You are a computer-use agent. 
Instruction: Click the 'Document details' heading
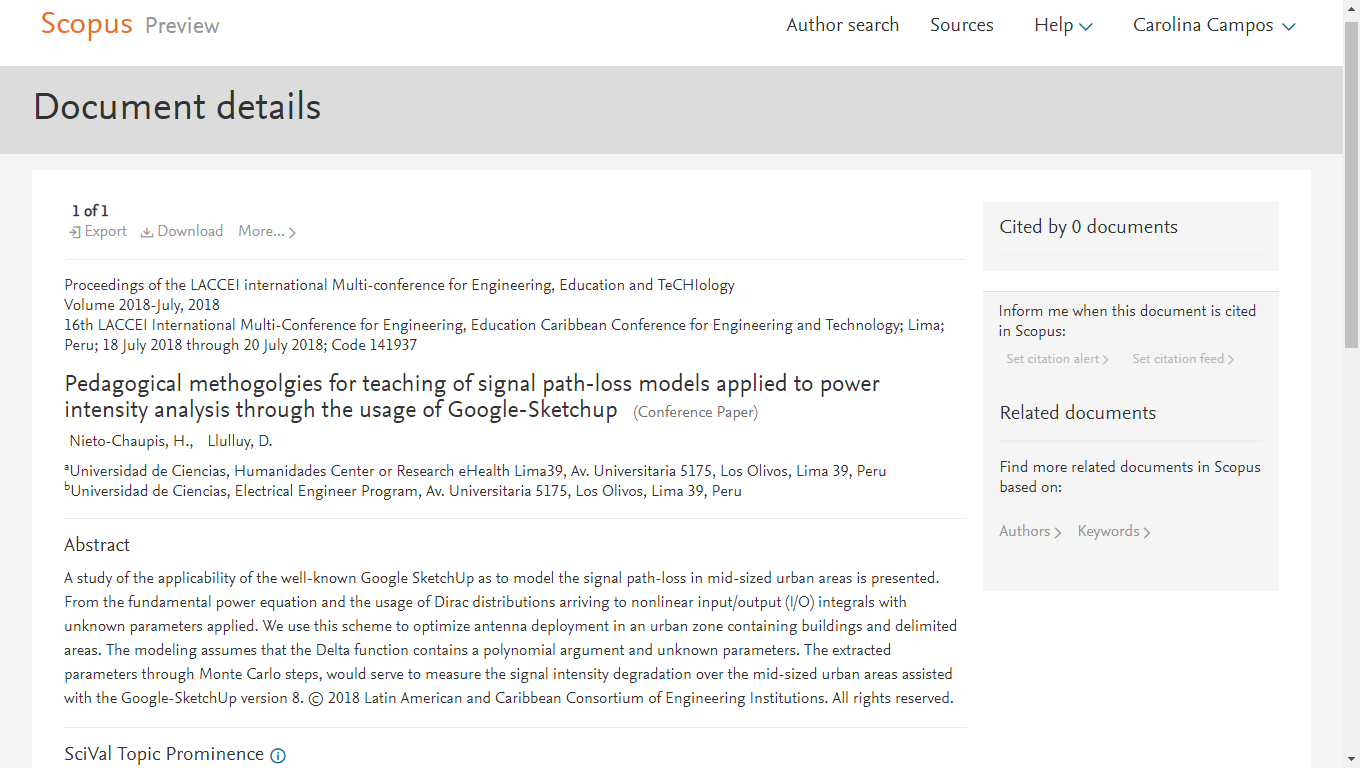(177, 107)
